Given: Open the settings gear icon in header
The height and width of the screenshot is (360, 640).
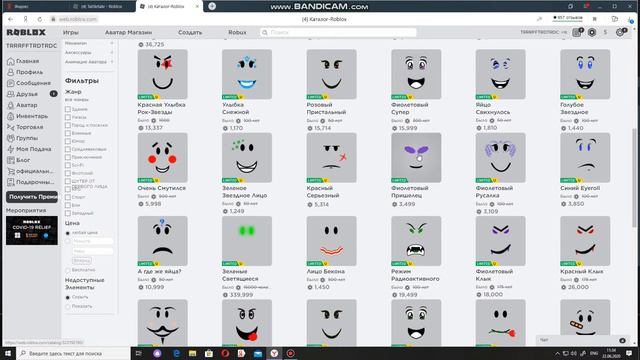Looking at the screenshot, I should click(x=620, y=32).
